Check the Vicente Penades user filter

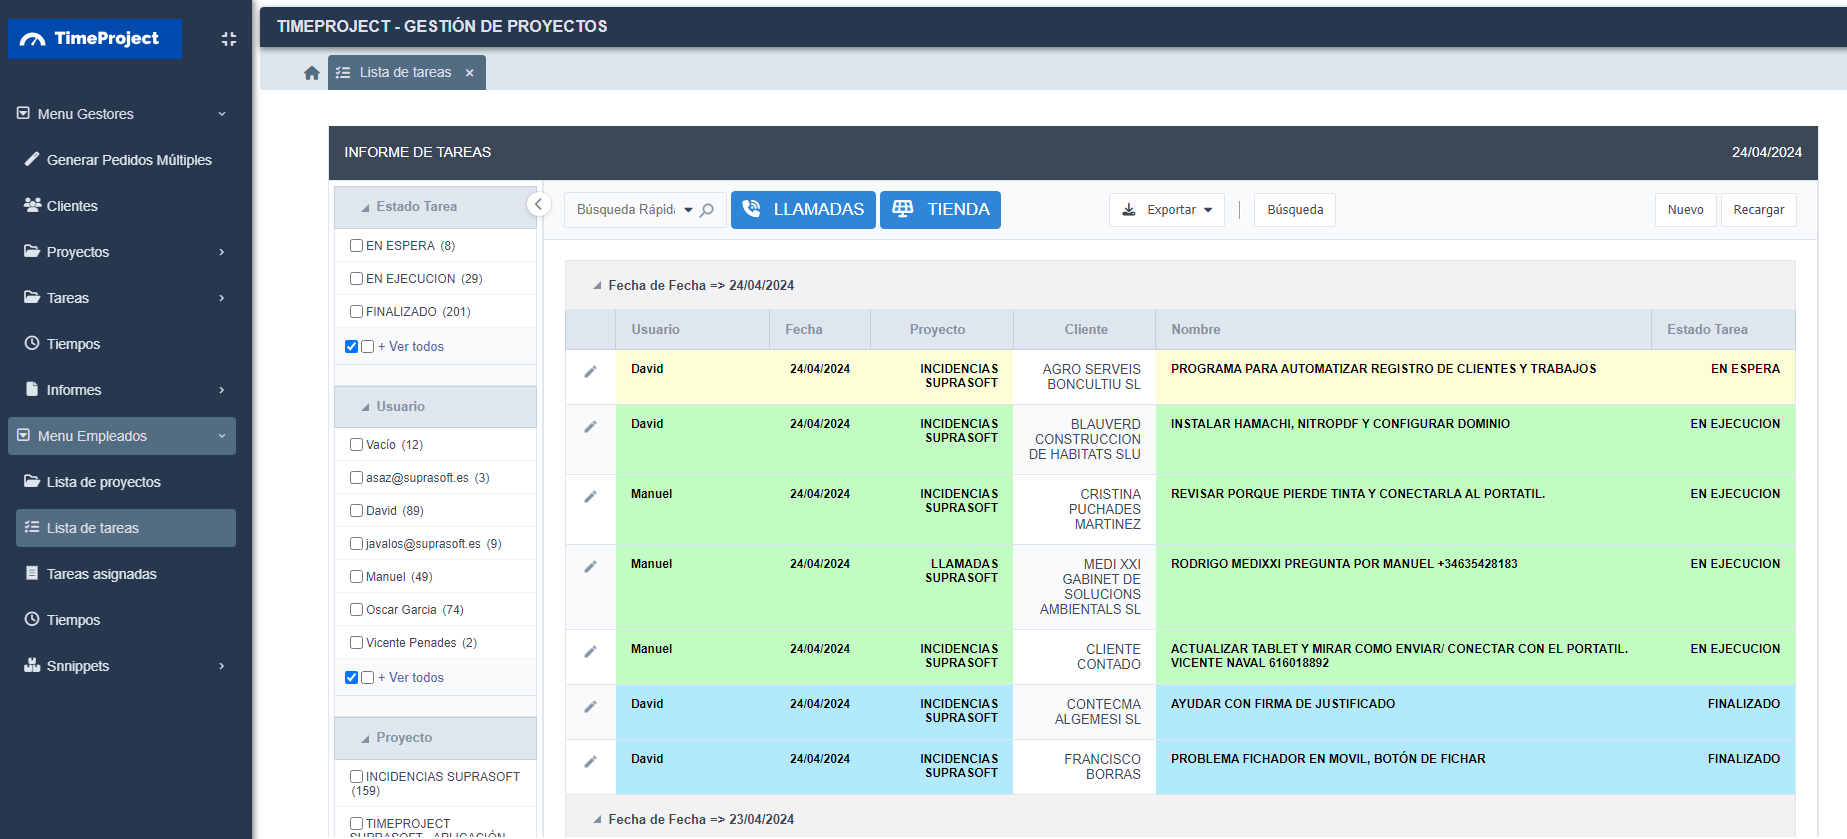[356, 643]
